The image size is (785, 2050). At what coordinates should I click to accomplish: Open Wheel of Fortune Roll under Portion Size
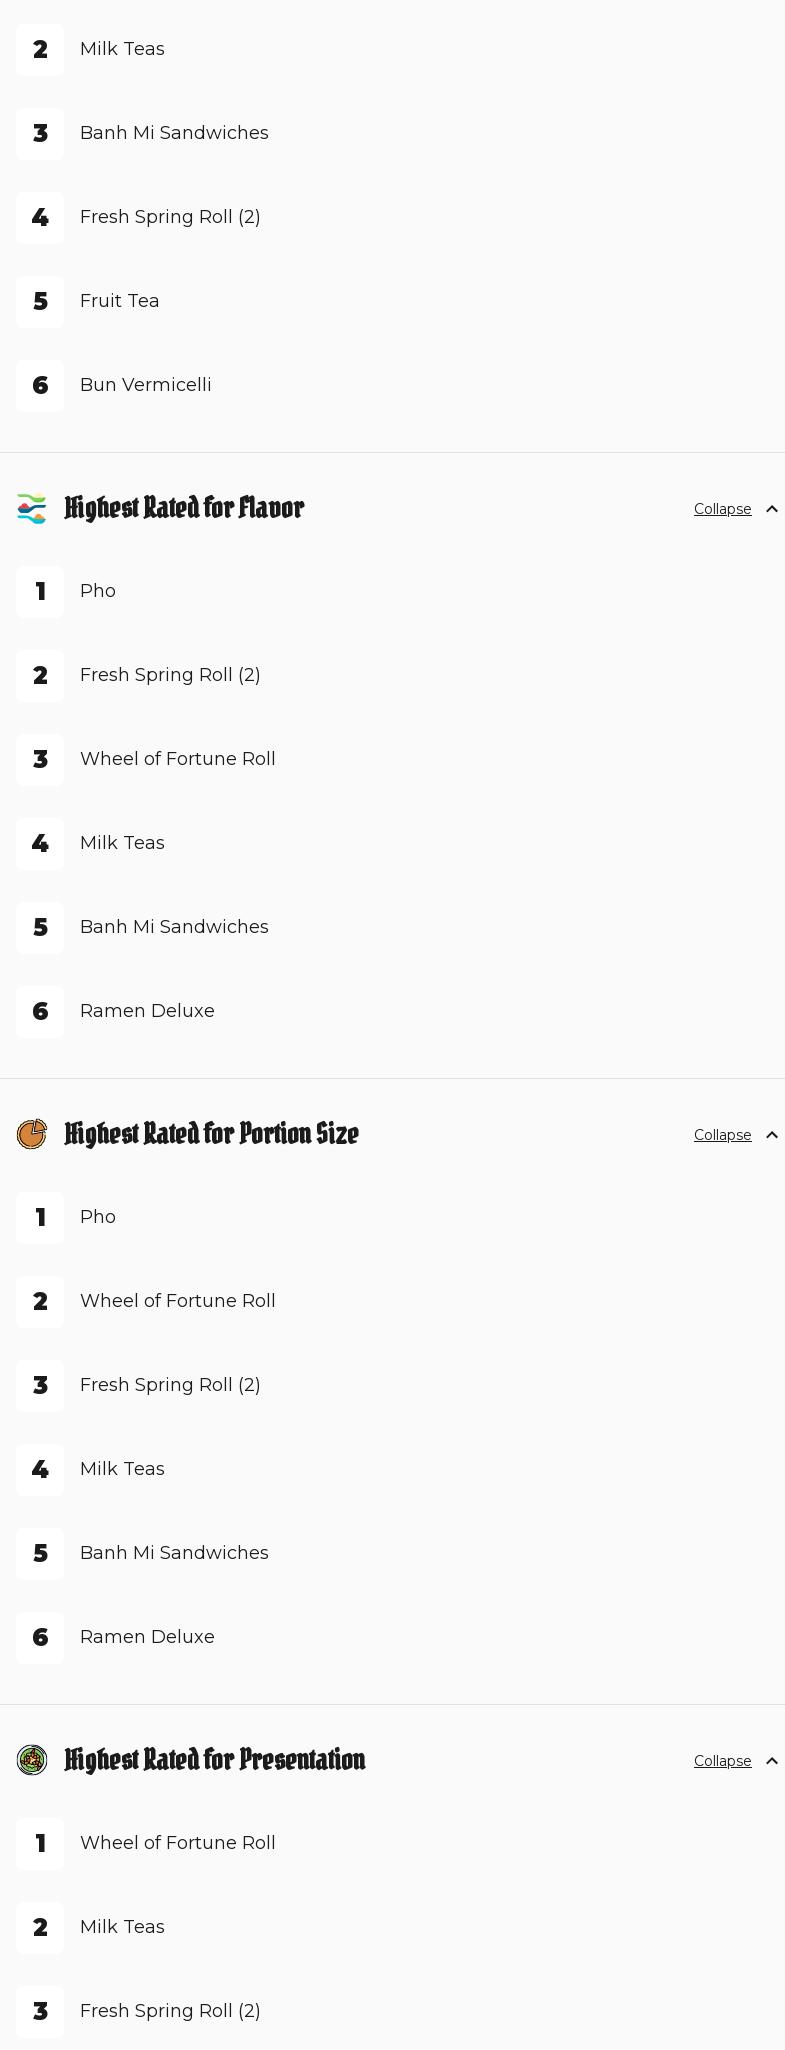click(177, 1301)
